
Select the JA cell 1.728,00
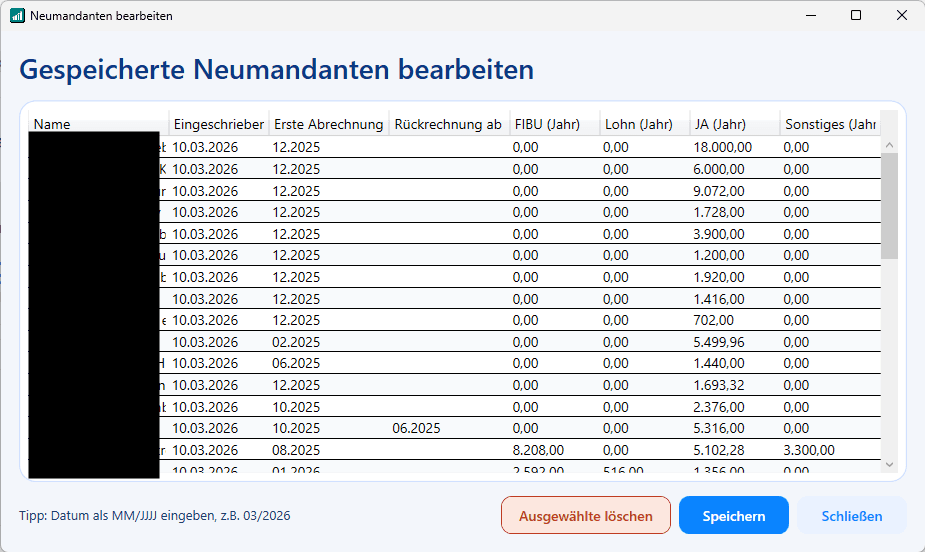point(735,212)
